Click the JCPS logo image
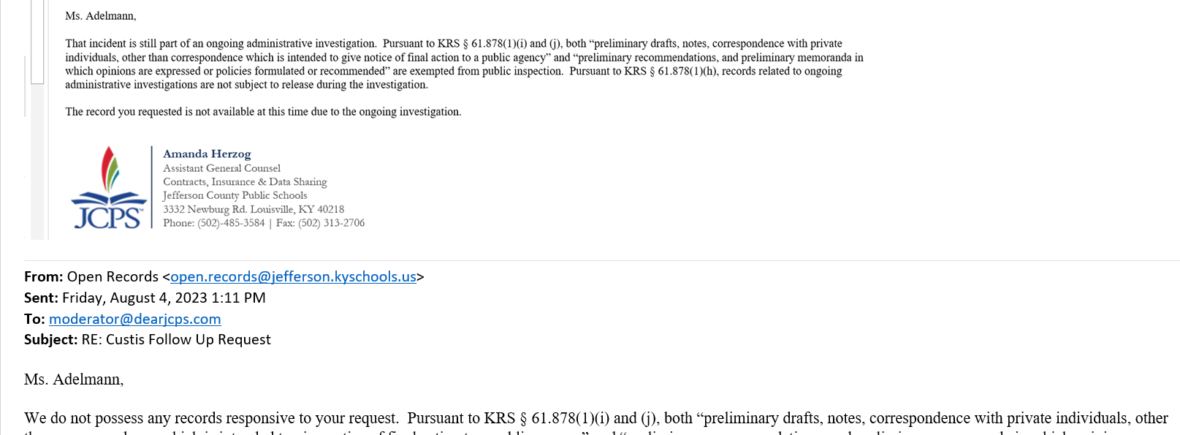Screen dimensions: 1180x435 [x=108, y=187]
